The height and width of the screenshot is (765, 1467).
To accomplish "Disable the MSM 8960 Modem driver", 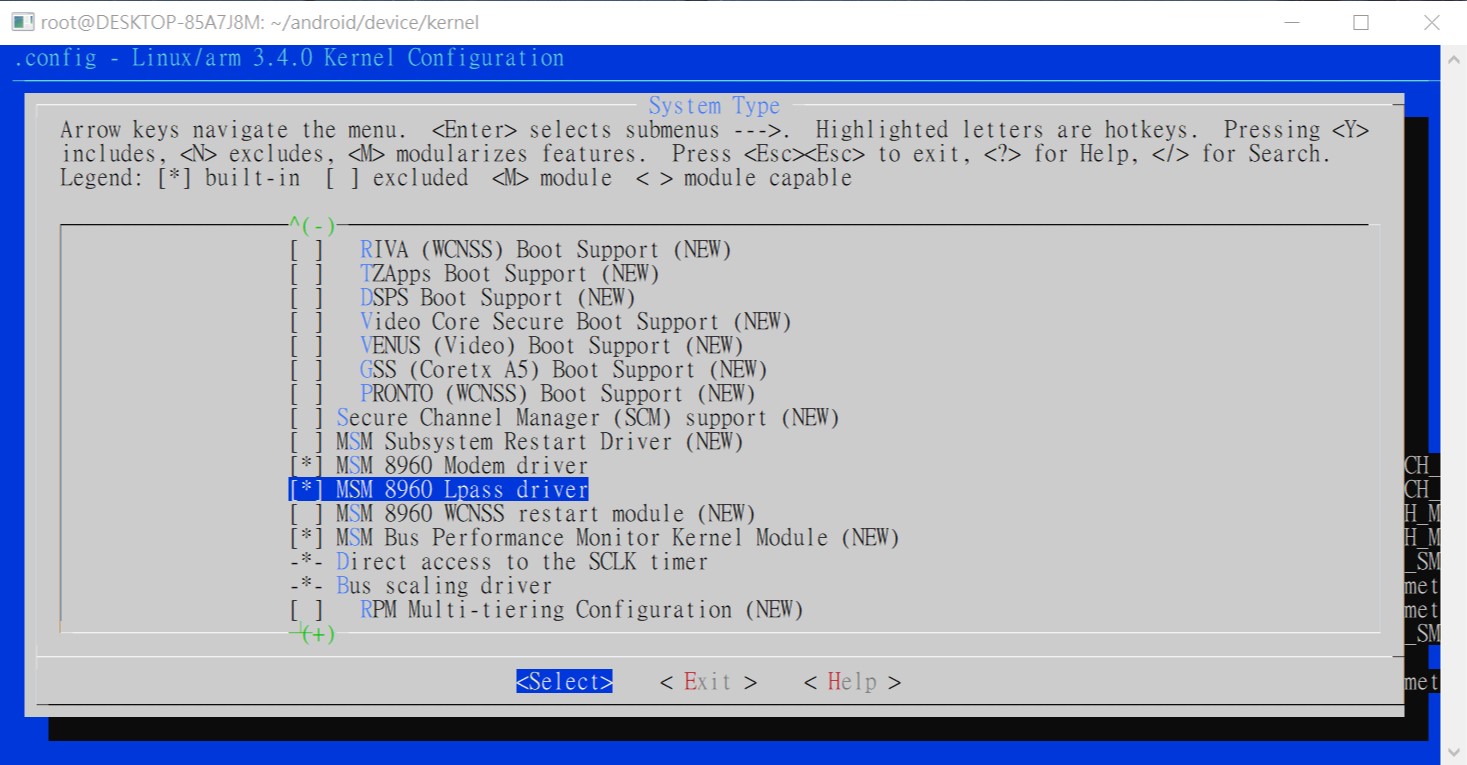I will tap(307, 466).
